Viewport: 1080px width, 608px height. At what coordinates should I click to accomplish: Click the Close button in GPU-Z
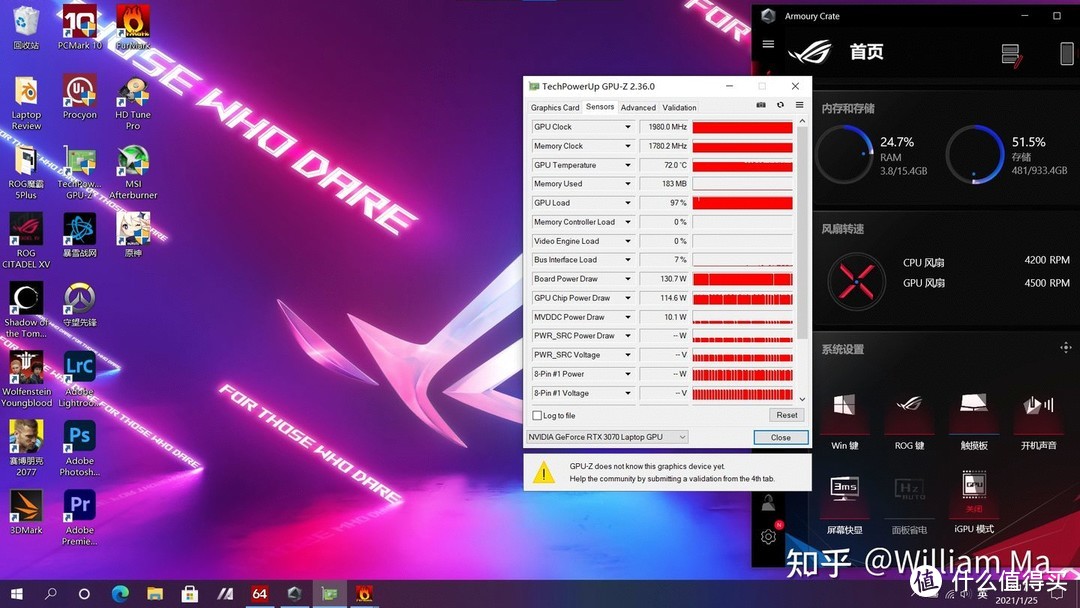point(780,437)
